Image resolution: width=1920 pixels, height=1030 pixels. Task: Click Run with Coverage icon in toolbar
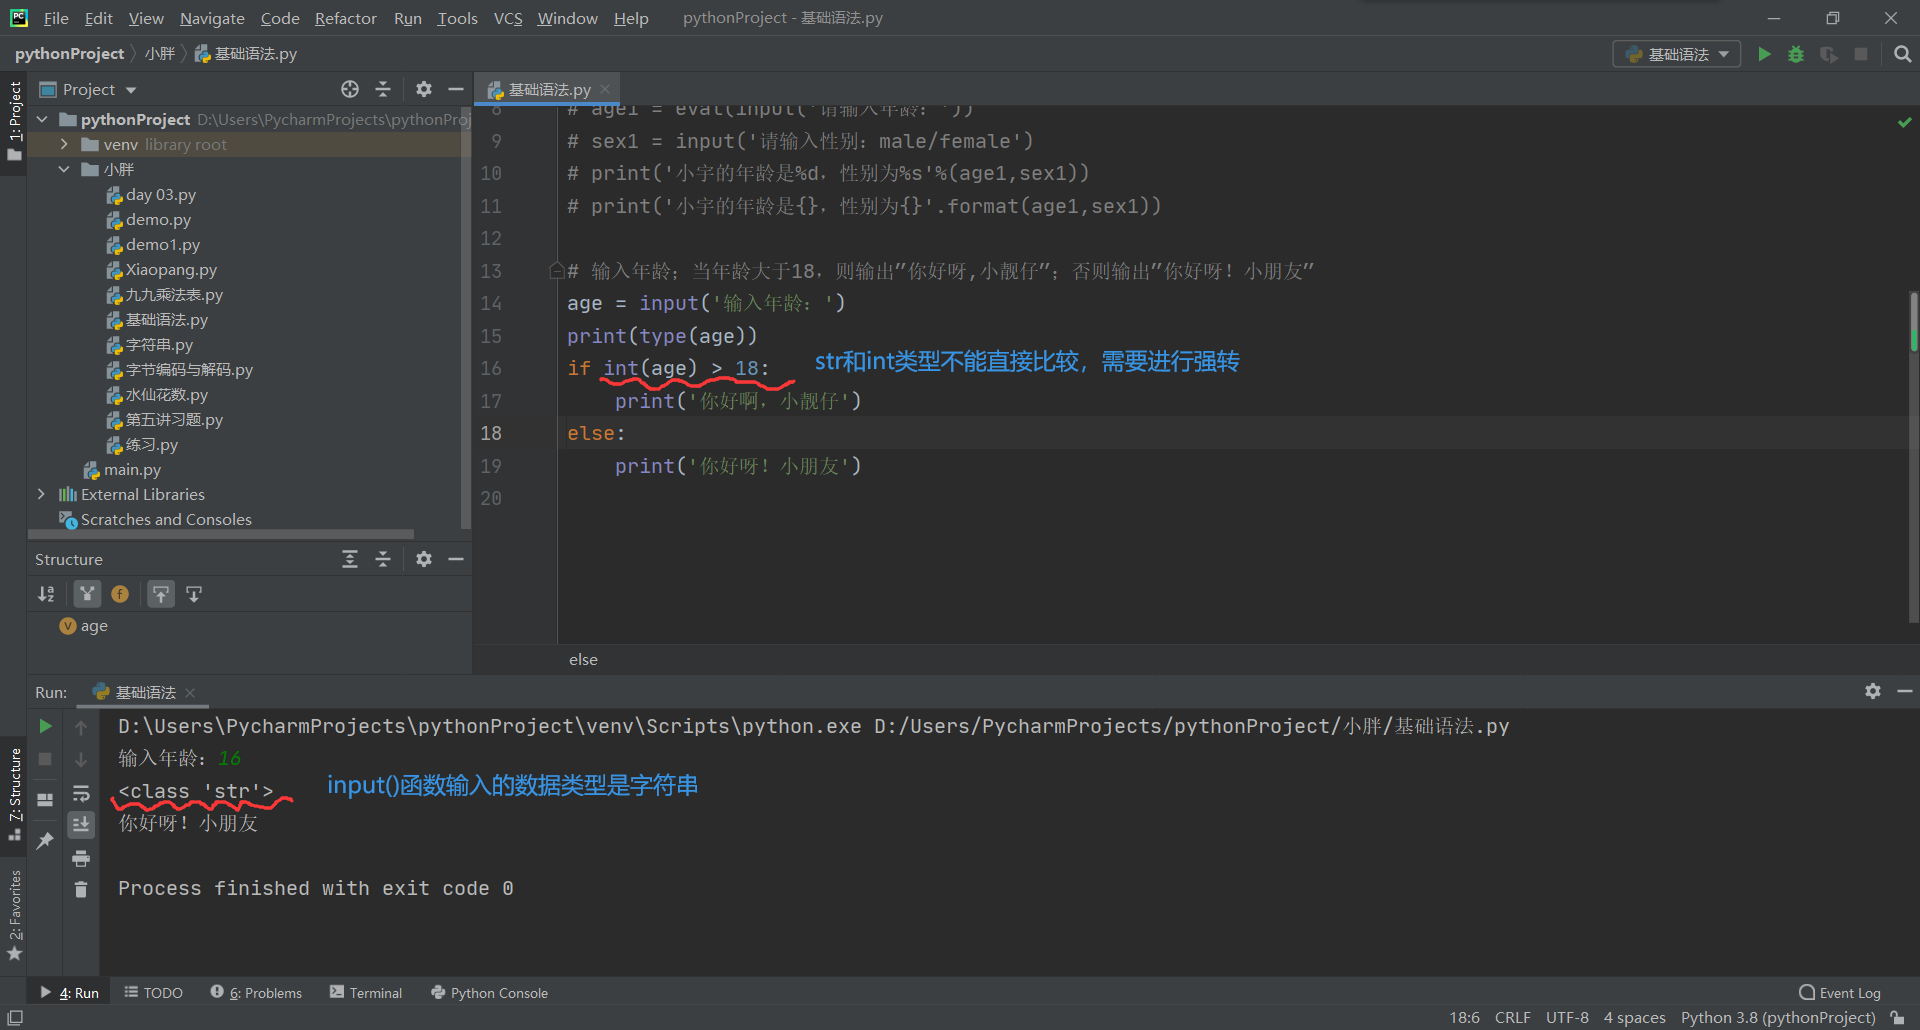1828,54
